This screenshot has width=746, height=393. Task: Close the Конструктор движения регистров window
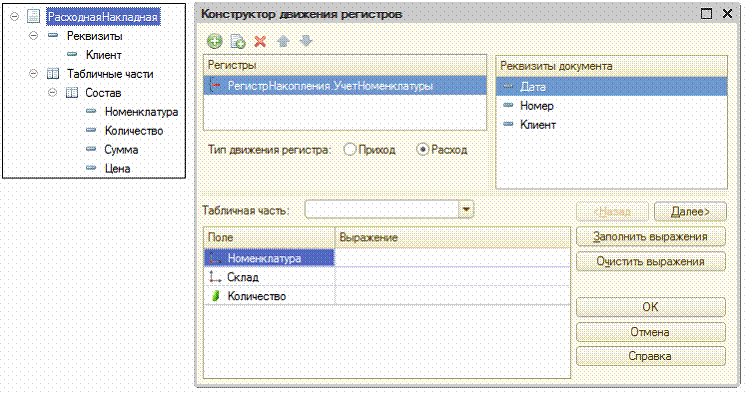click(x=727, y=14)
